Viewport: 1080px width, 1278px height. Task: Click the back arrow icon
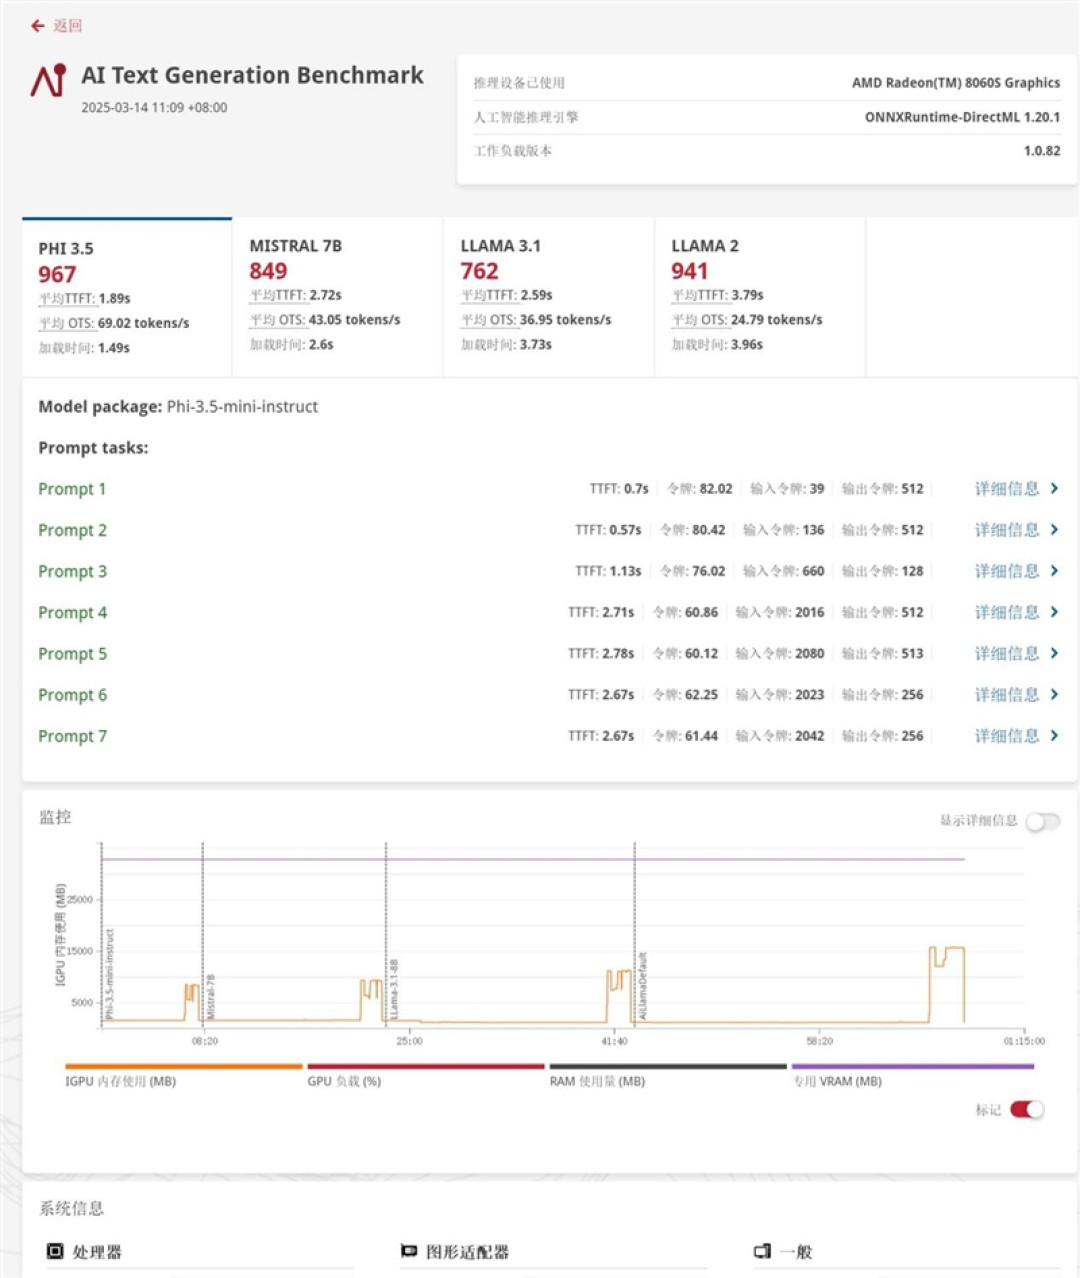point(38,26)
